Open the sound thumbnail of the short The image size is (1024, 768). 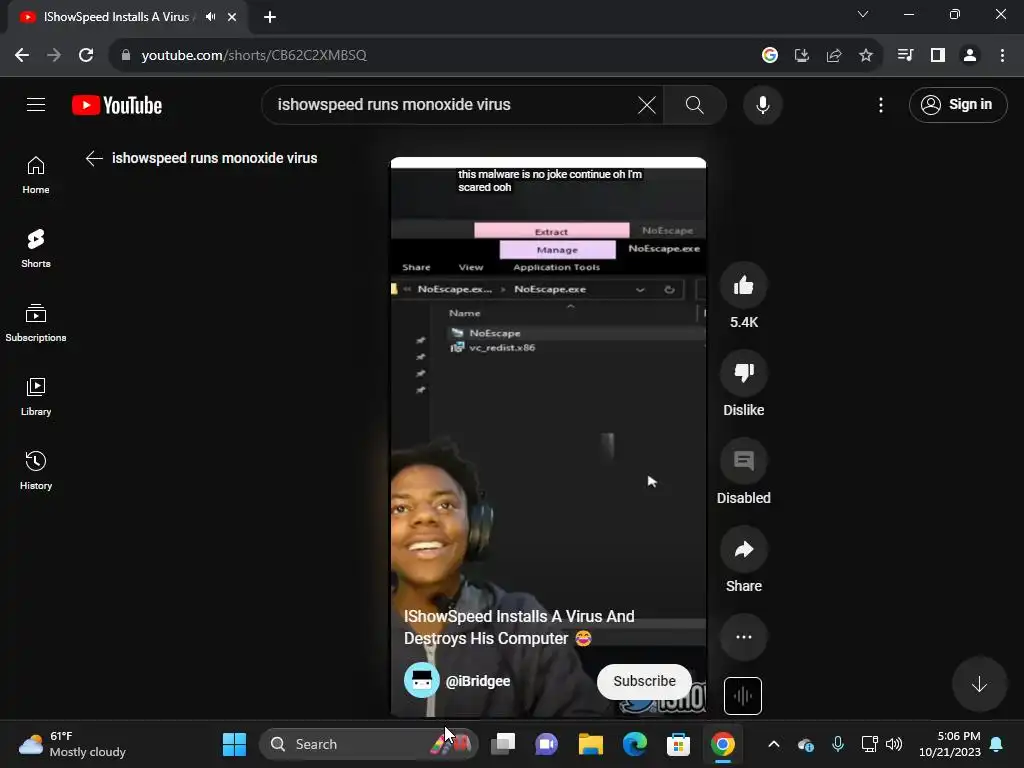743,696
